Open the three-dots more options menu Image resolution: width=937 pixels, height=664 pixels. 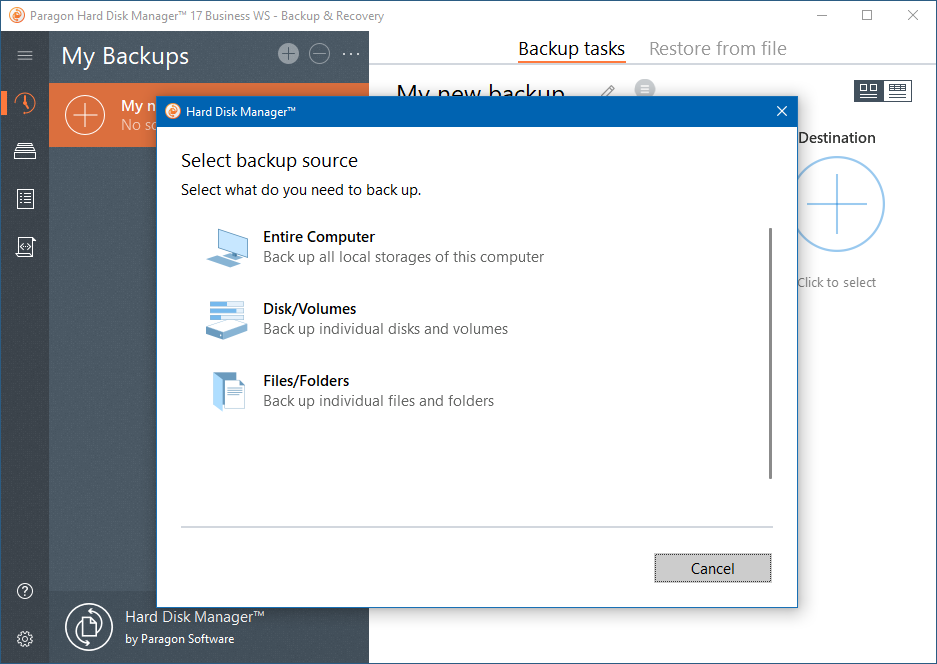[351, 54]
